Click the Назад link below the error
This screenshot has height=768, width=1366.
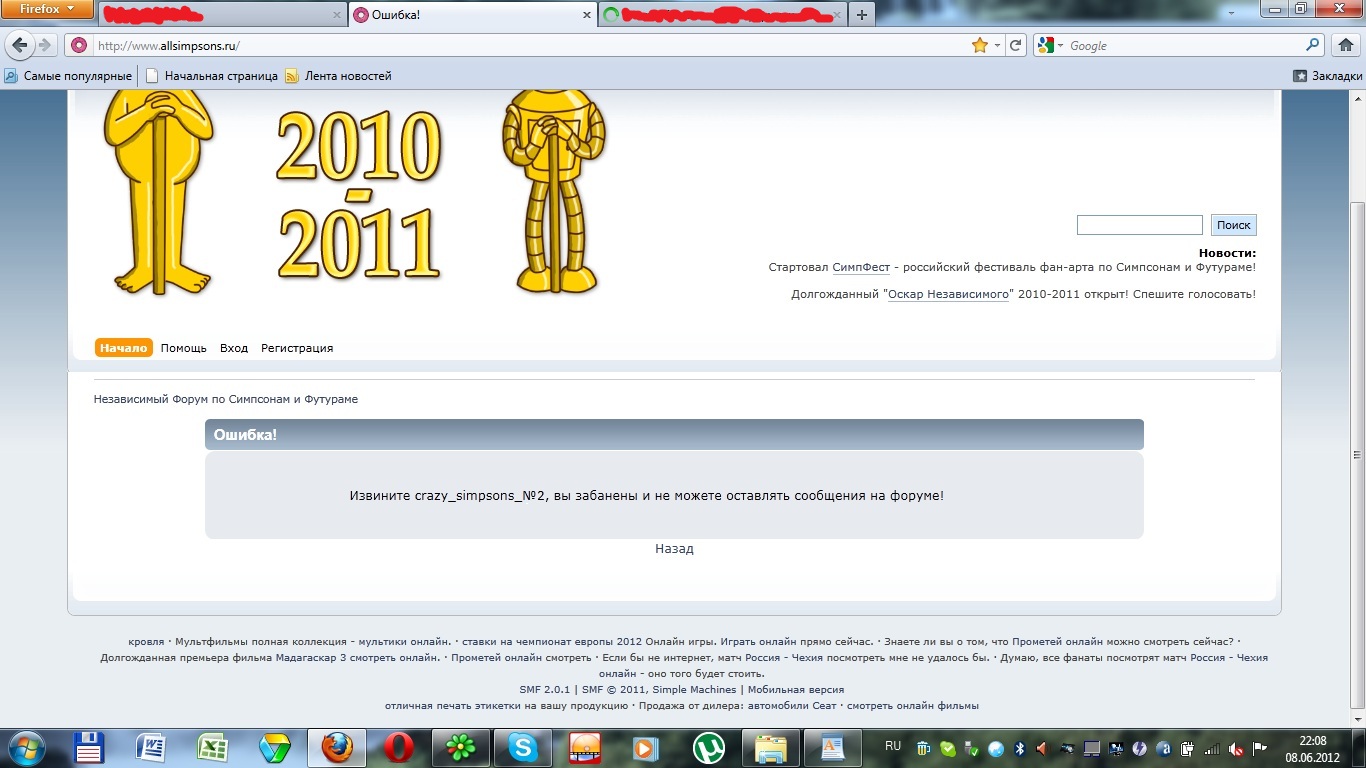tap(674, 549)
